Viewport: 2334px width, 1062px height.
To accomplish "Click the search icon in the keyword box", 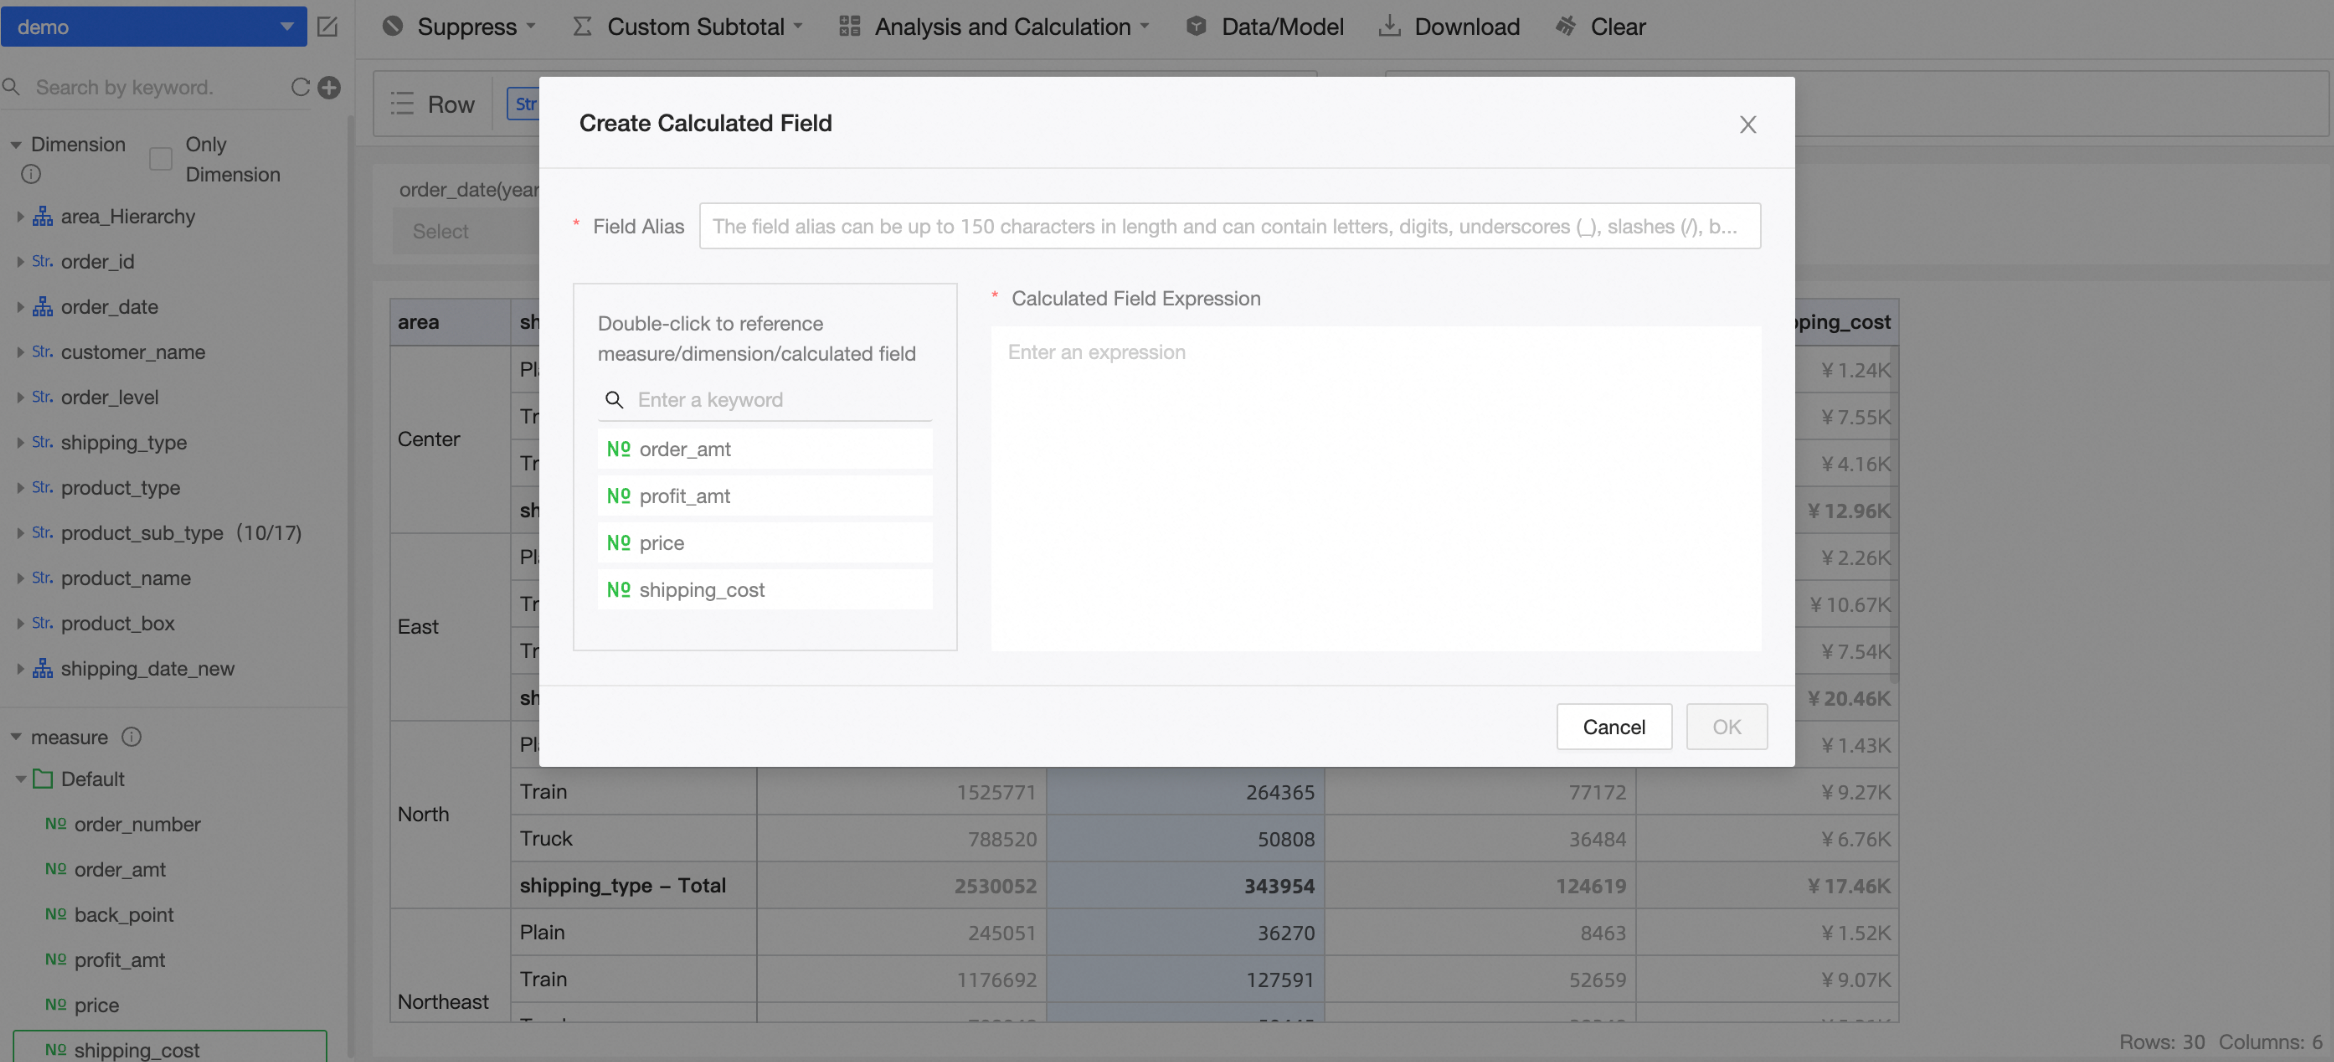I will point(614,400).
